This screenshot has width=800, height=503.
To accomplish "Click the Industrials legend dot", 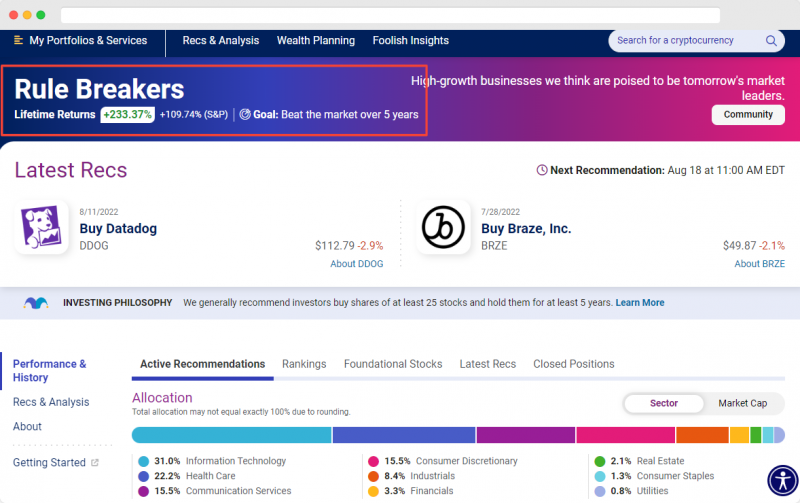I will 373,476.
